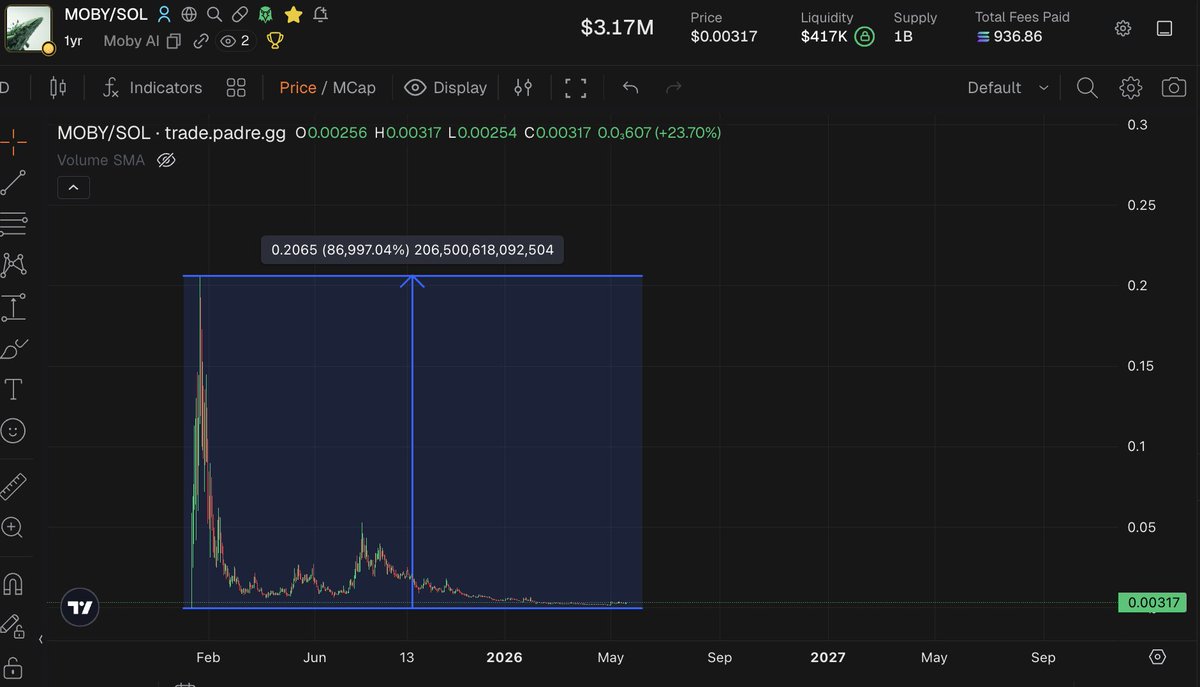View the token developer profile icon
This screenshot has height=687, width=1200.
coord(164,15)
